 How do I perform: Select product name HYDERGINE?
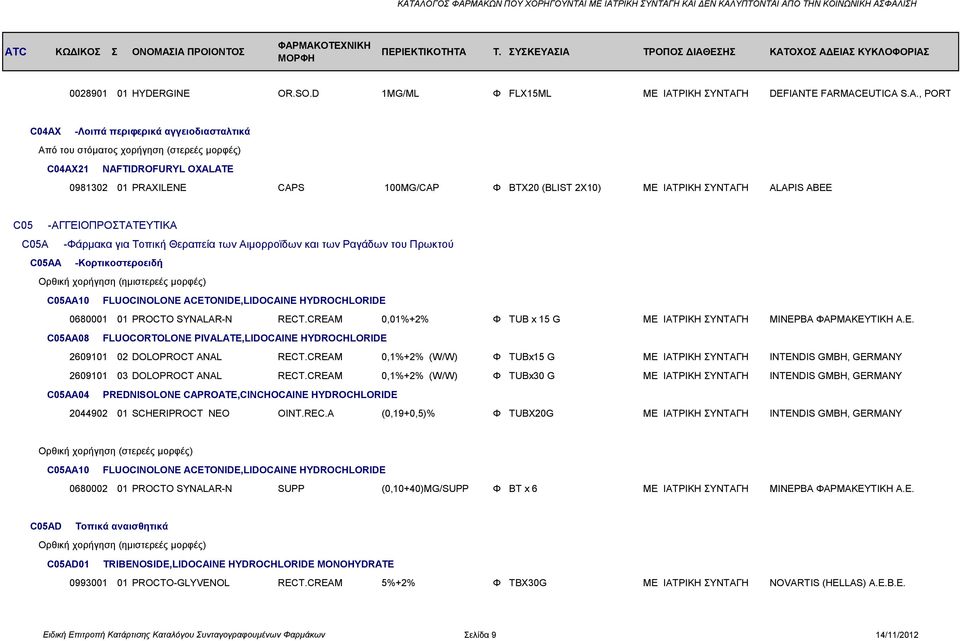point(160,94)
